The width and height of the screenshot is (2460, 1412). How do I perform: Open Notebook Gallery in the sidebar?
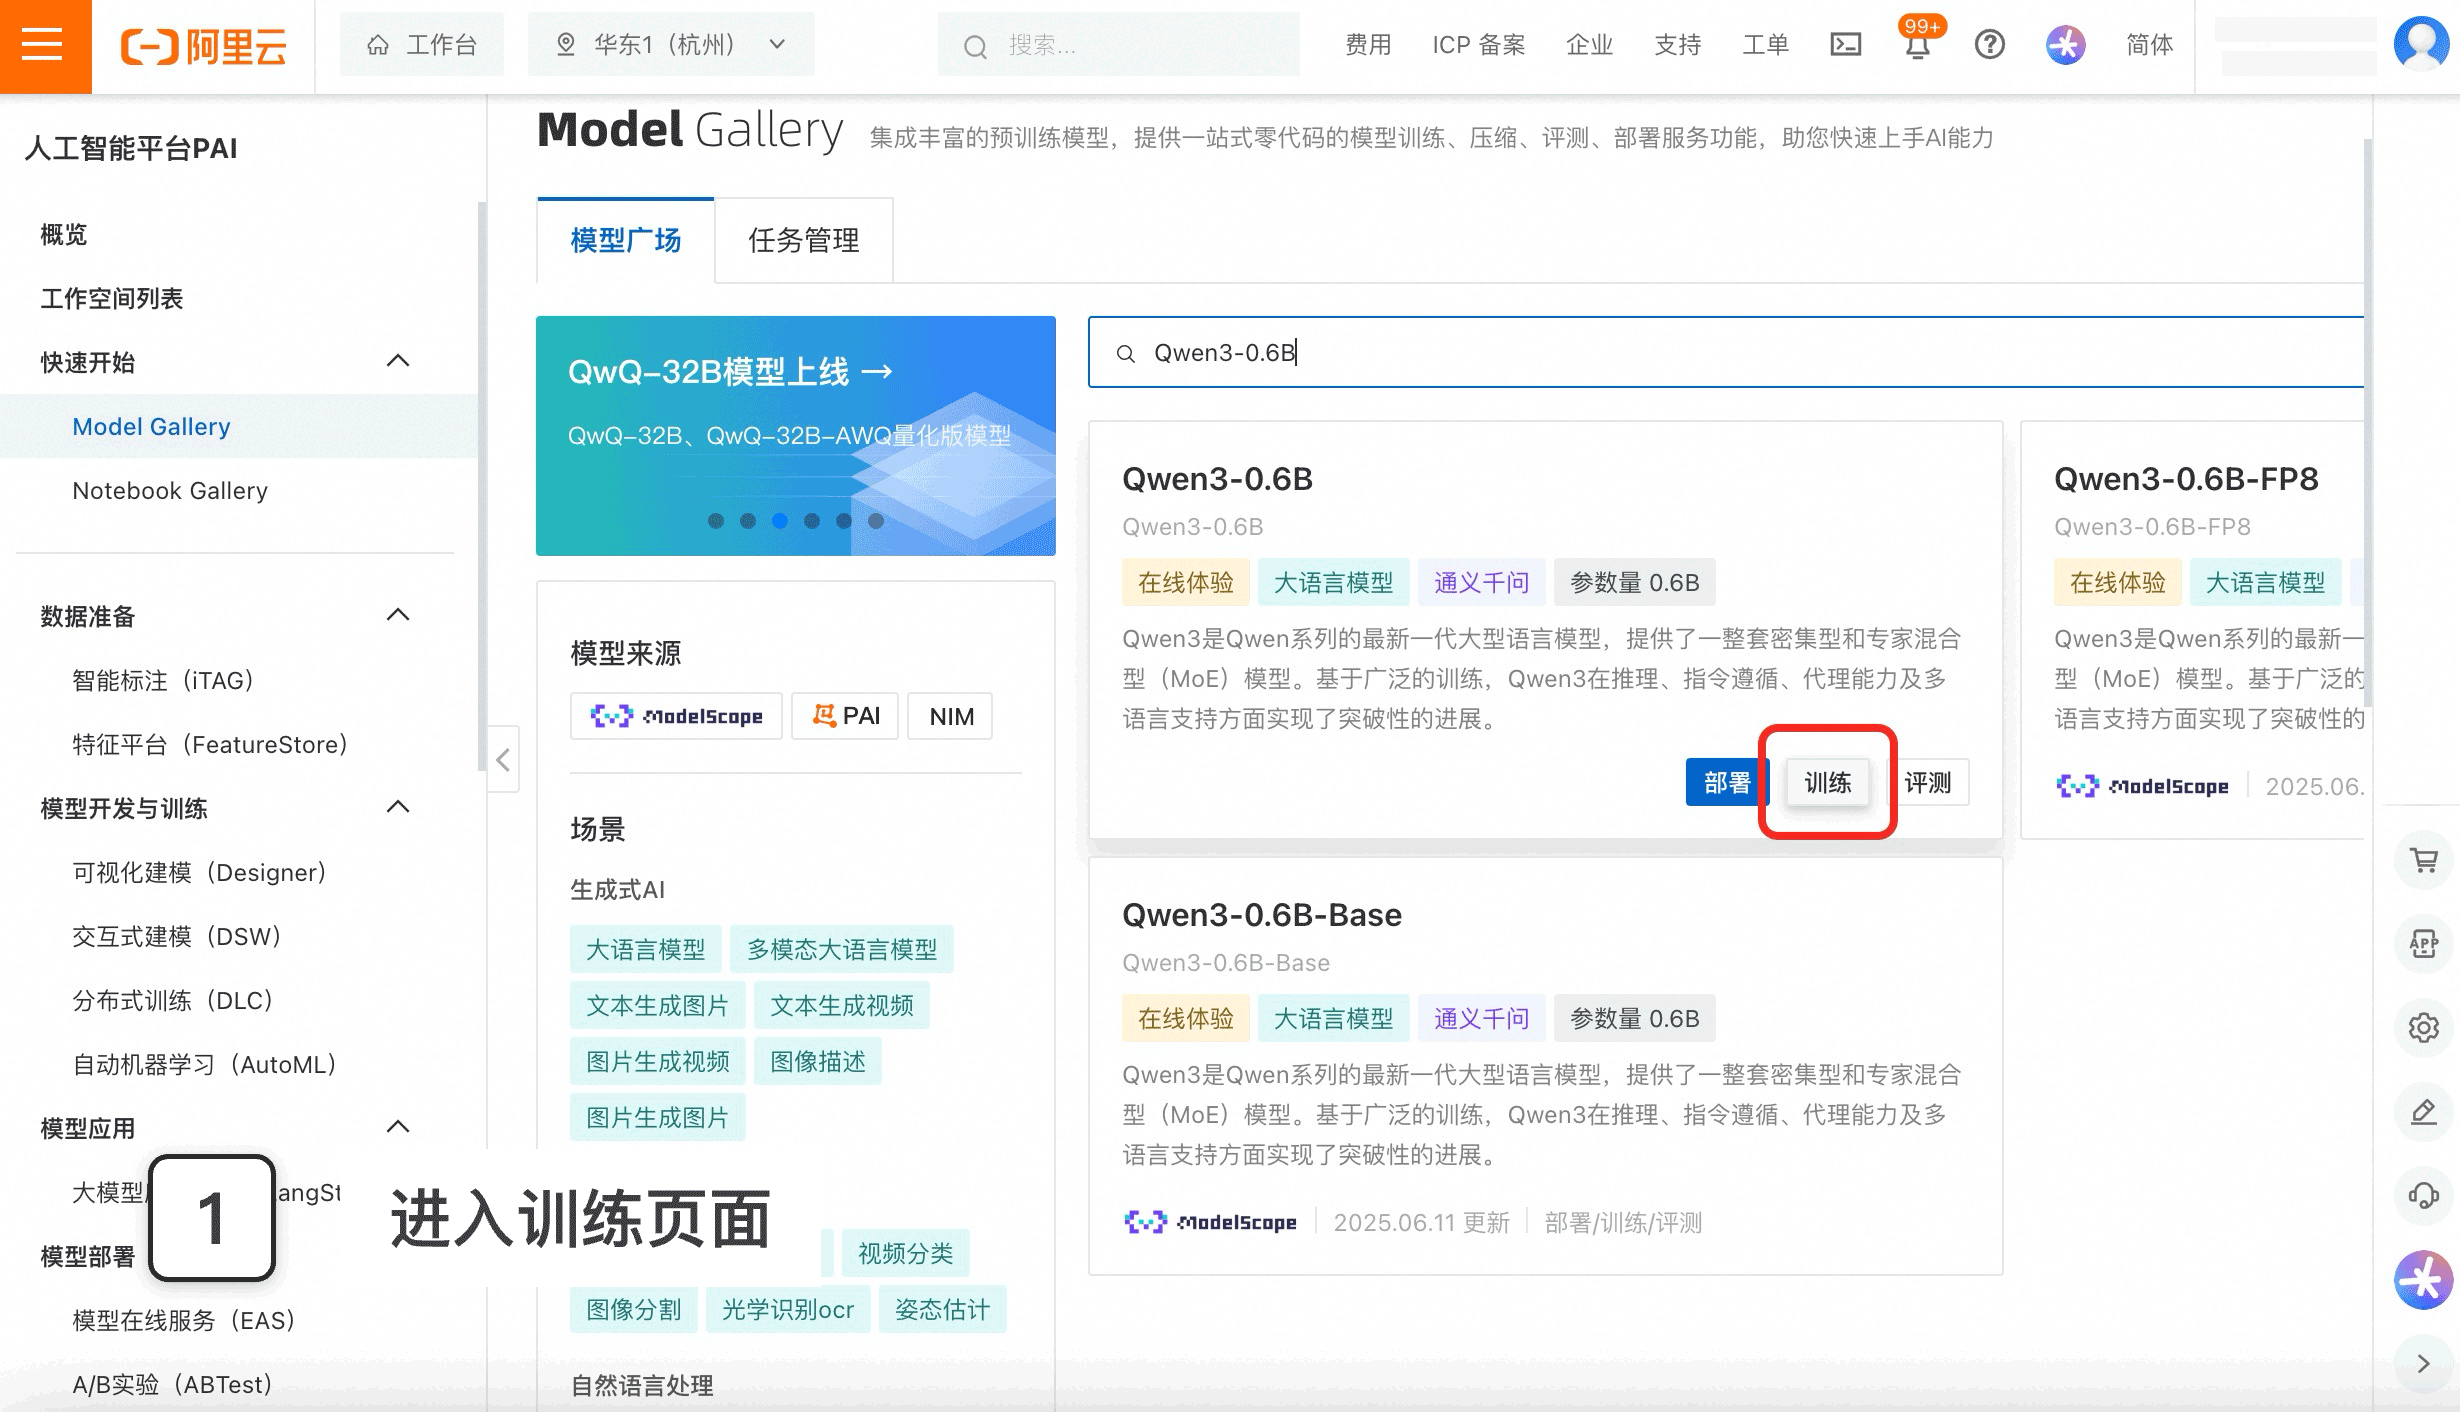click(x=170, y=490)
